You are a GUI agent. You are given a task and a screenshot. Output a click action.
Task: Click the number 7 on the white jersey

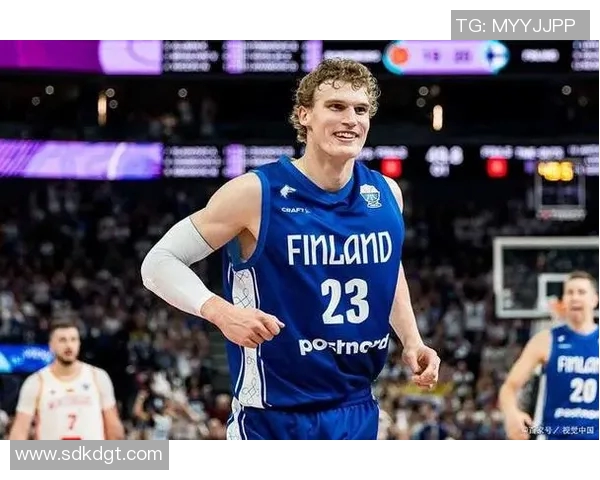coord(72,421)
